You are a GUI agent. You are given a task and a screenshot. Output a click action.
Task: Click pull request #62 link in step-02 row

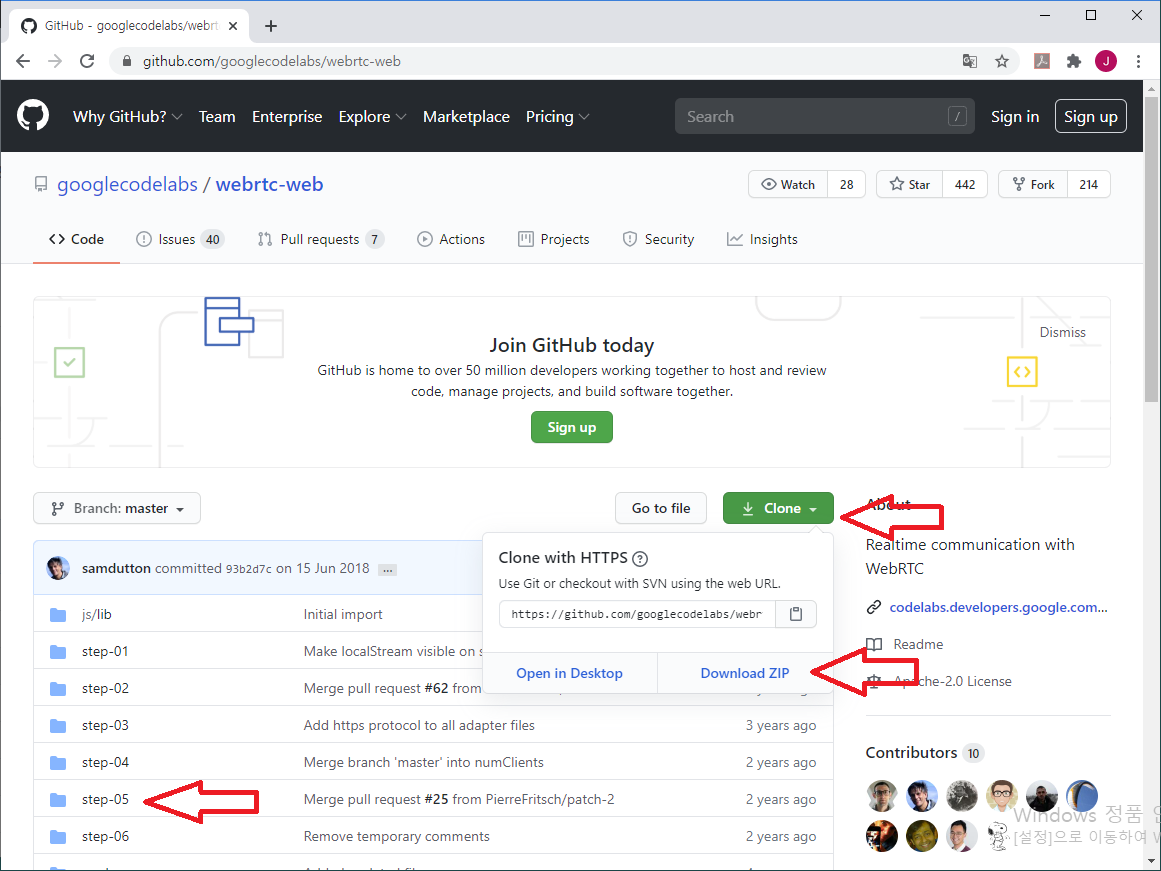(x=436, y=689)
